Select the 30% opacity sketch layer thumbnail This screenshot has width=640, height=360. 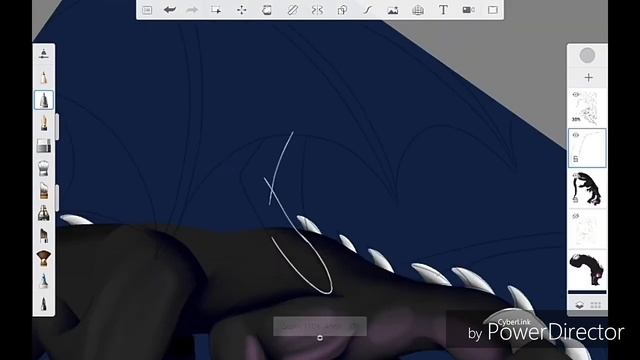(x=587, y=108)
